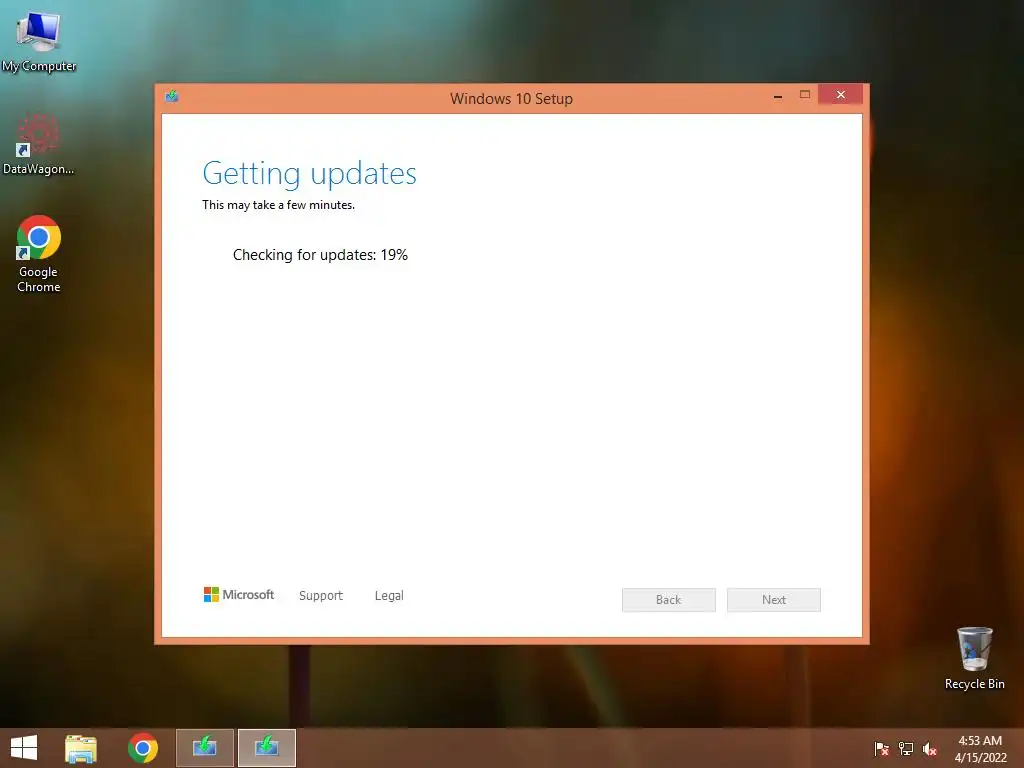The height and width of the screenshot is (768, 1024).
Task: Close the Windows 10 Setup window
Action: (840, 95)
